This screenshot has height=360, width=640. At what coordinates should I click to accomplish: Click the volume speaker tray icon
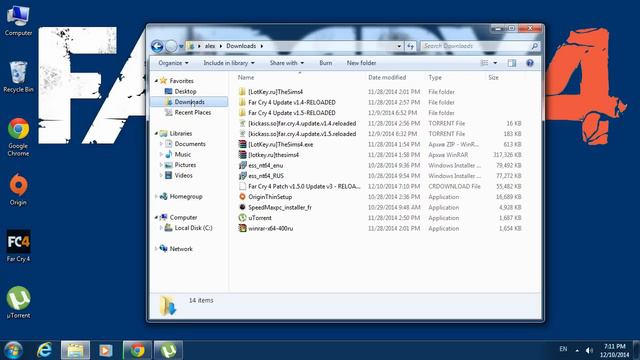[589, 350]
